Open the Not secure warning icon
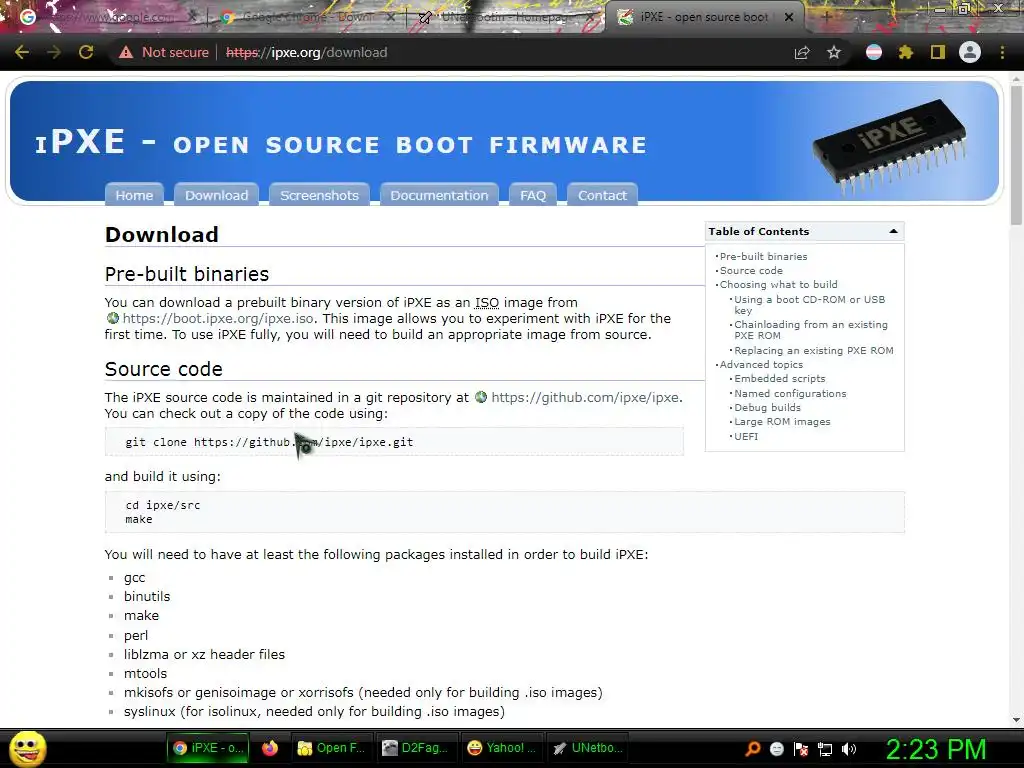The height and width of the screenshot is (768, 1024). [x=126, y=52]
